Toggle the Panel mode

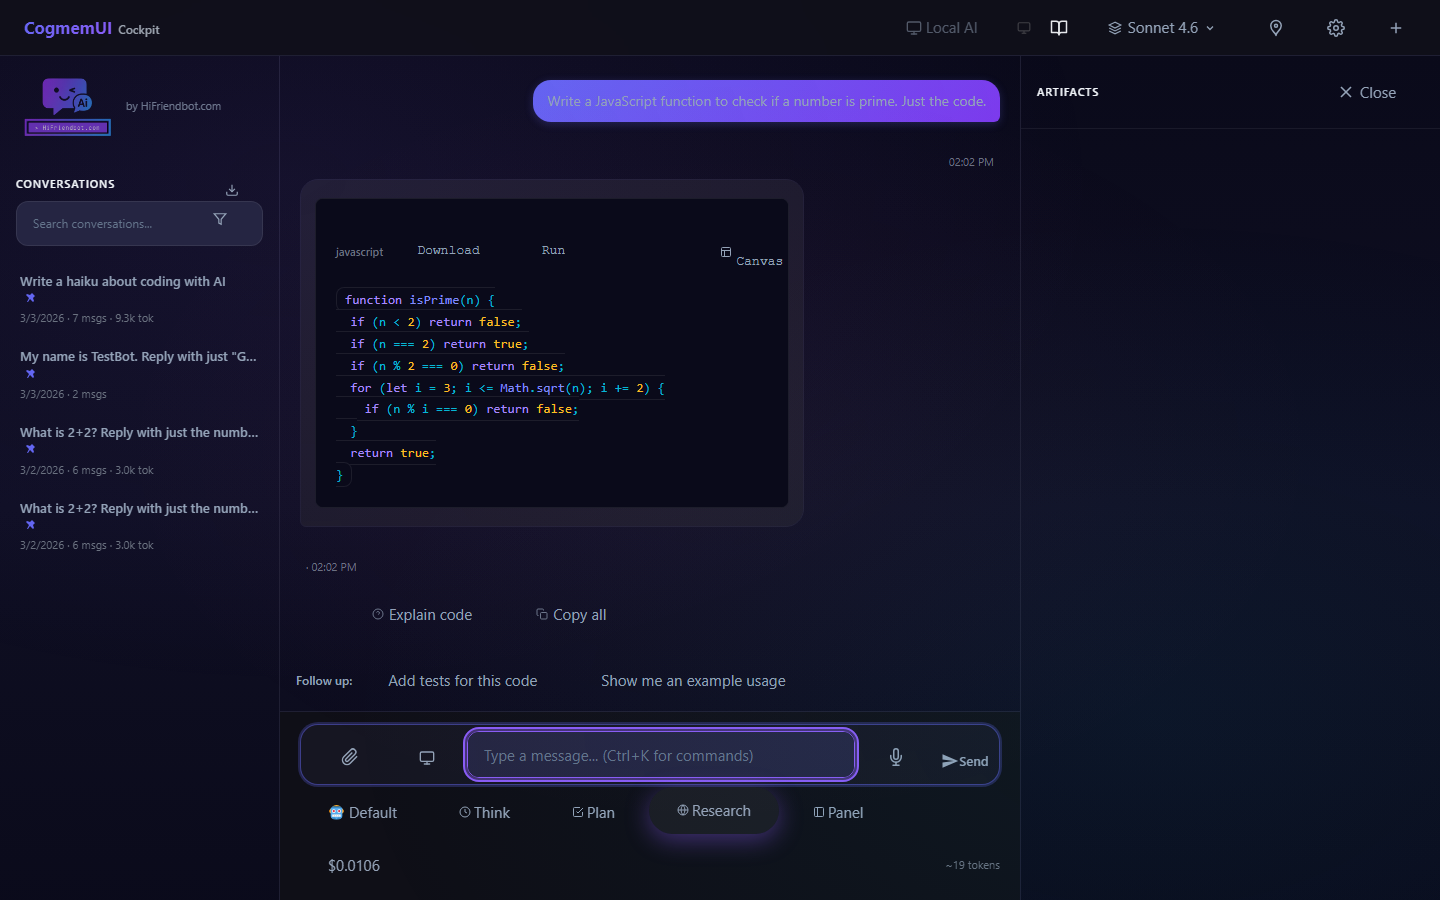[838, 813]
